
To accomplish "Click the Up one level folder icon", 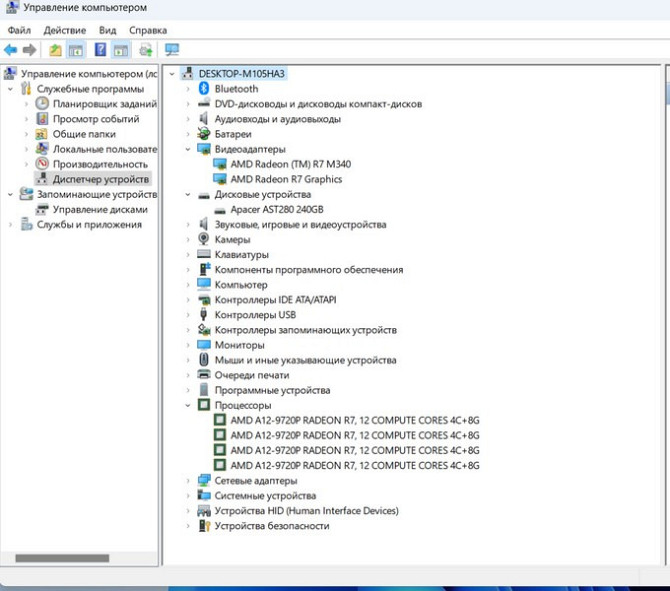I will click(55, 50).
